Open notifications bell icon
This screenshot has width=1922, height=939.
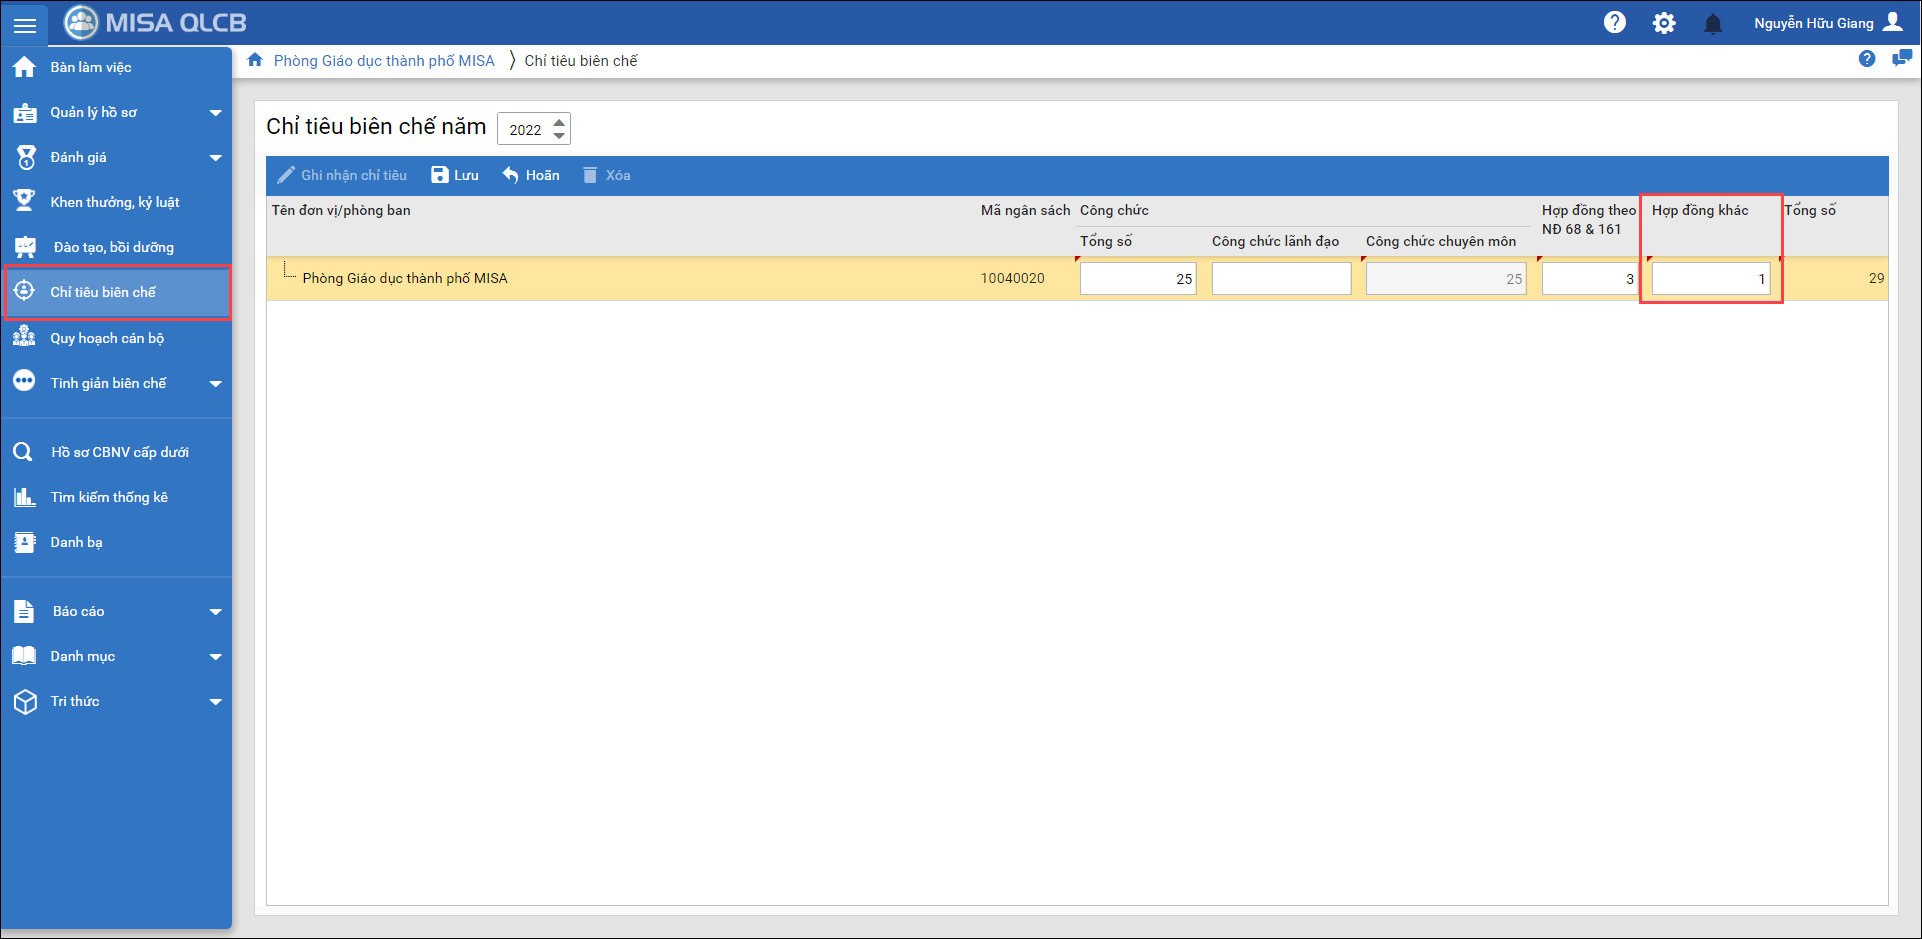coord(1713,24)
